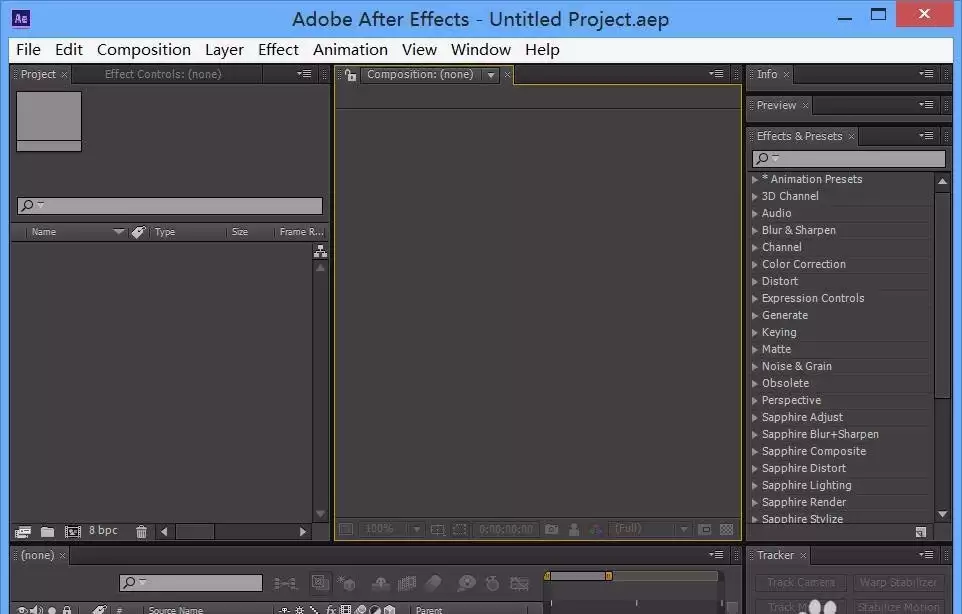Click the Project panel search field
This screenshot has height=614, width=962.
click(x=170, y=205)
